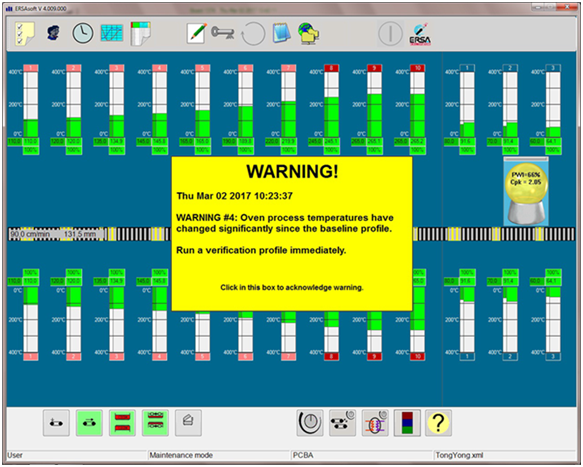Click the PWI crystal ball indicator
The image size is (583, 467).
click(526, 191)
